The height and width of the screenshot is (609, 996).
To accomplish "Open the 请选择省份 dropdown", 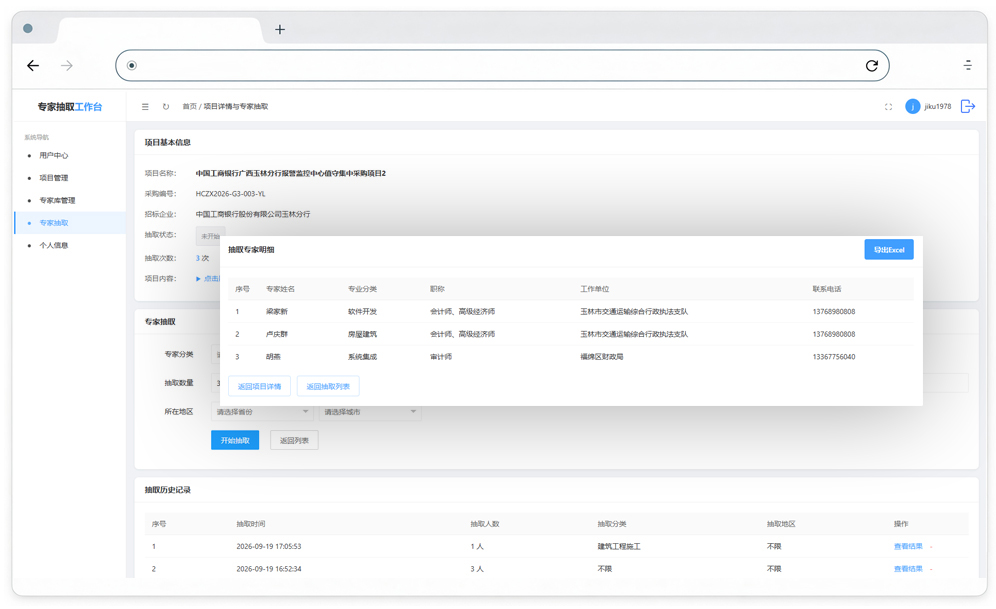I will [262, 412].
